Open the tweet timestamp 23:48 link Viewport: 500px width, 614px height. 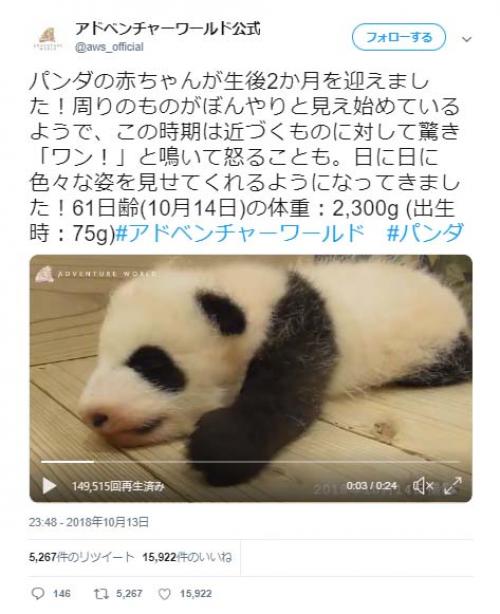tap(89, 522)
